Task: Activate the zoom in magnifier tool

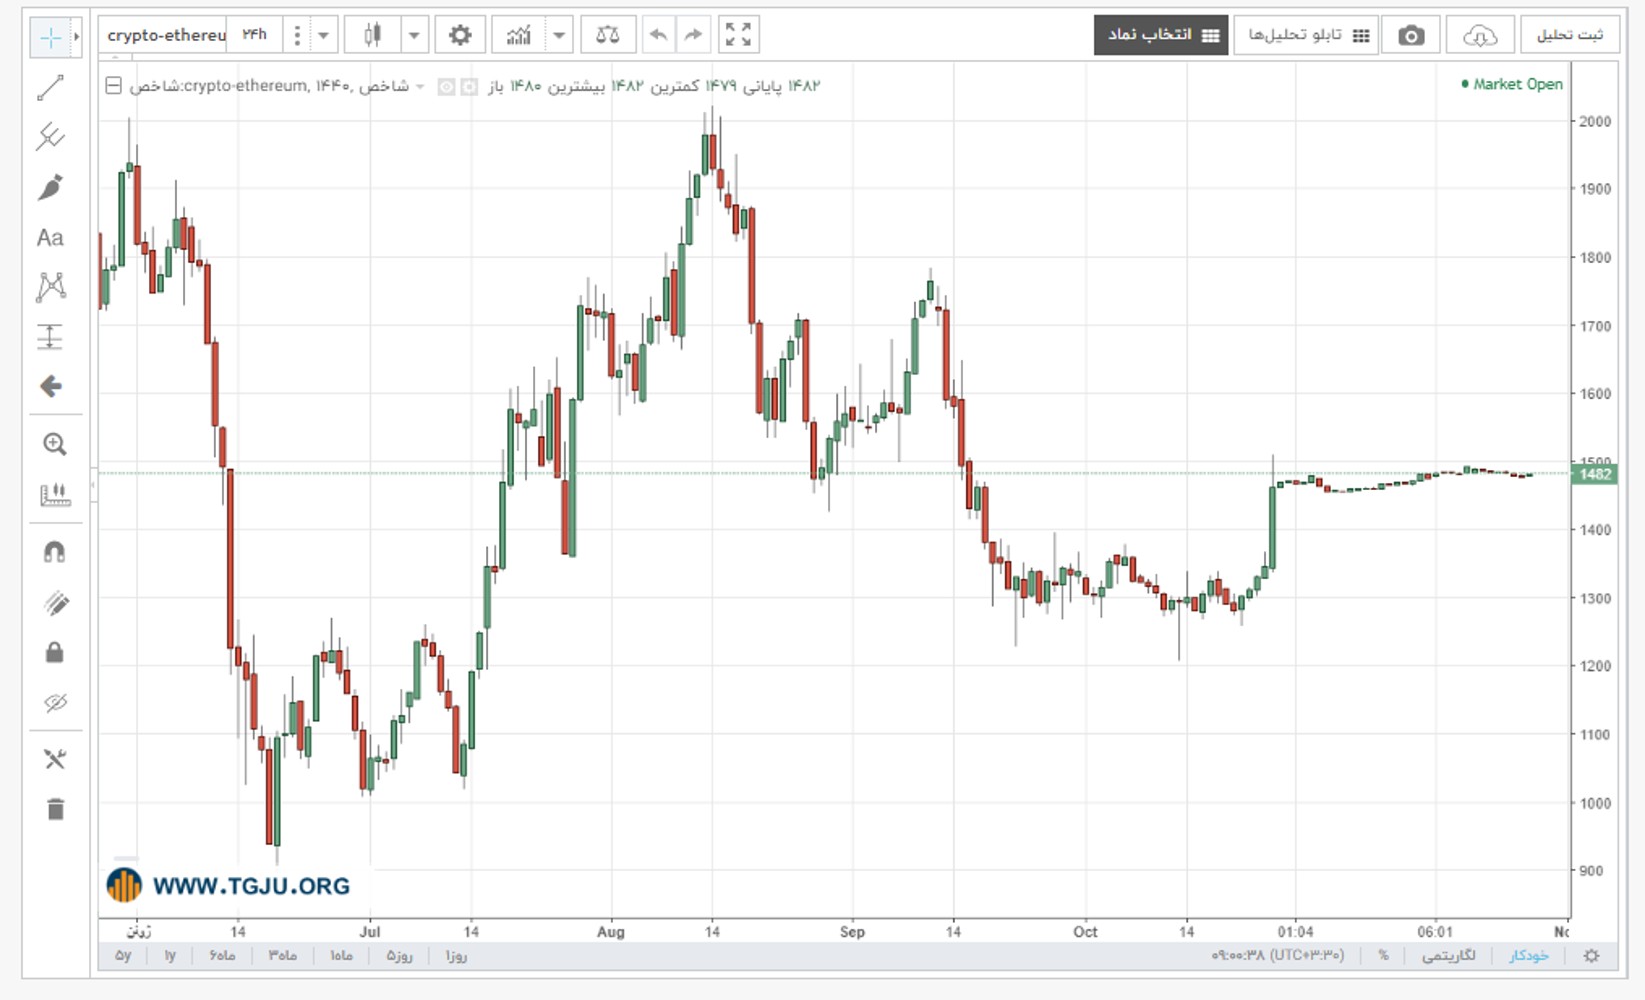Action: point(54,444)
